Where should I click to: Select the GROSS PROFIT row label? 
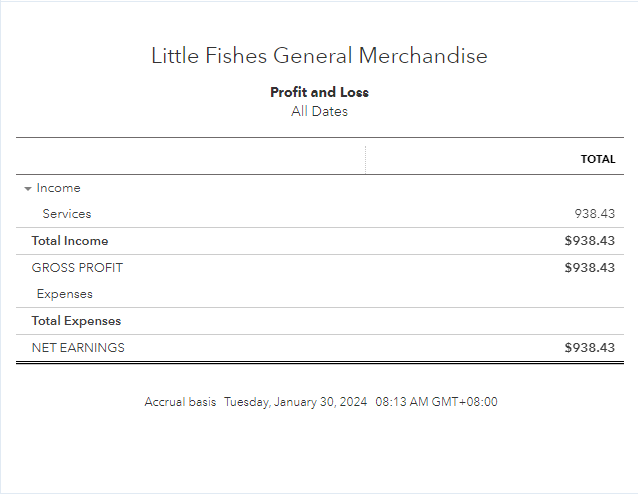coord(77,268)
